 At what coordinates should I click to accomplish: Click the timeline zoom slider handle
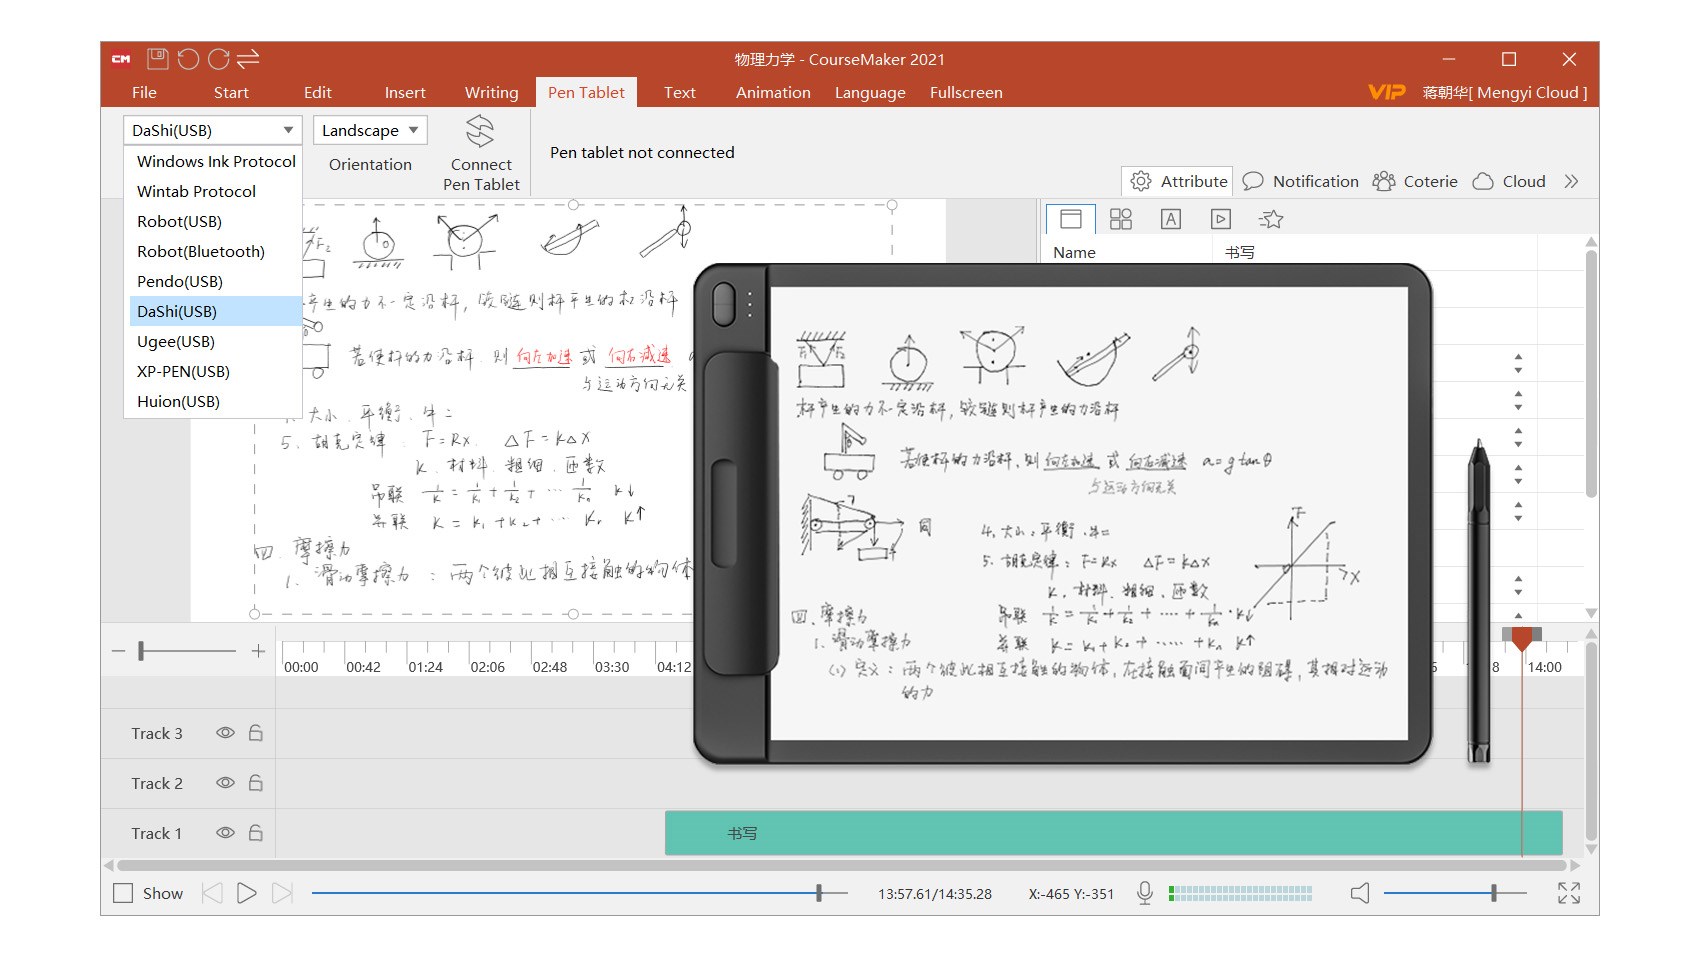click(x=141, y=651)
